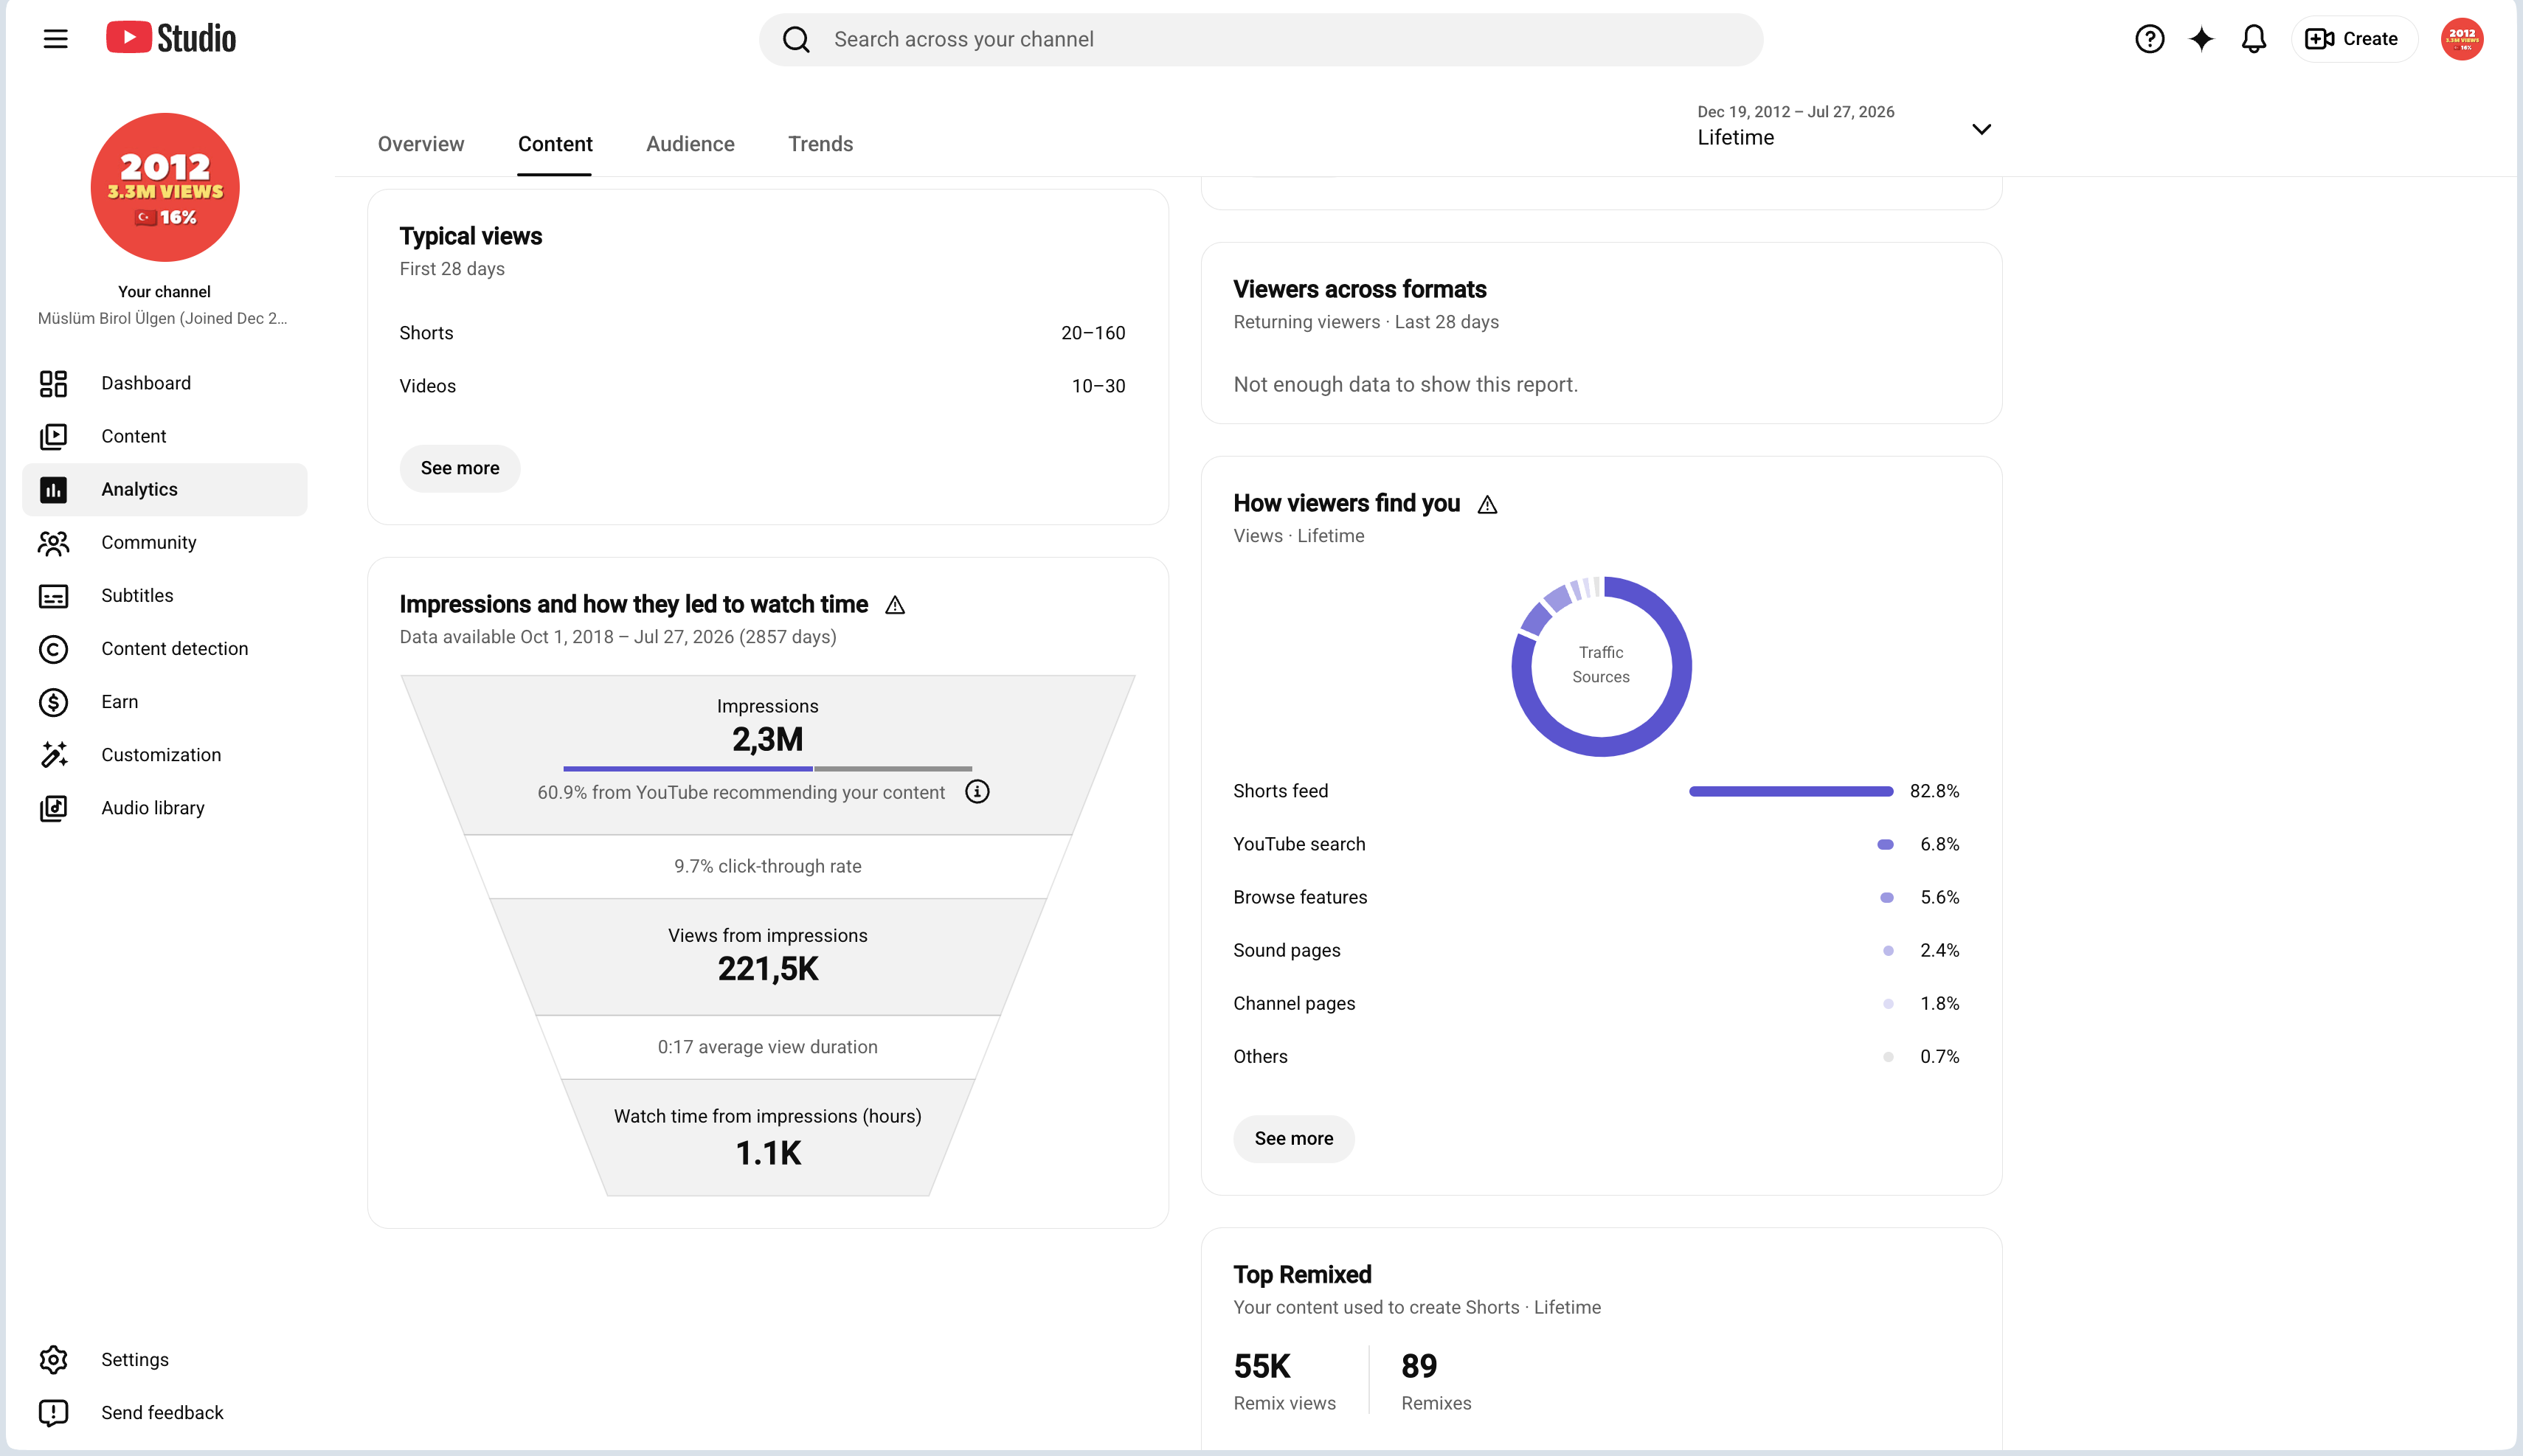Switch to the Trends tab
The image size is (2523, 1456).
point(820,144)
